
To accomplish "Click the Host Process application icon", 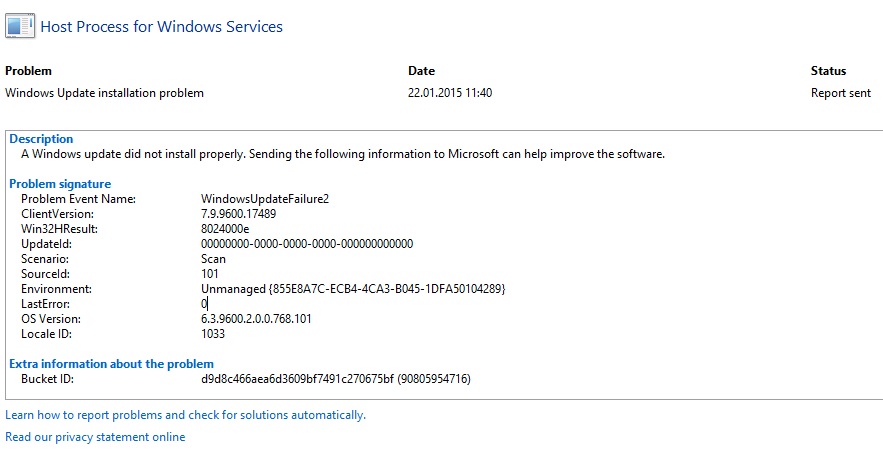I will (x=20, y=26).
